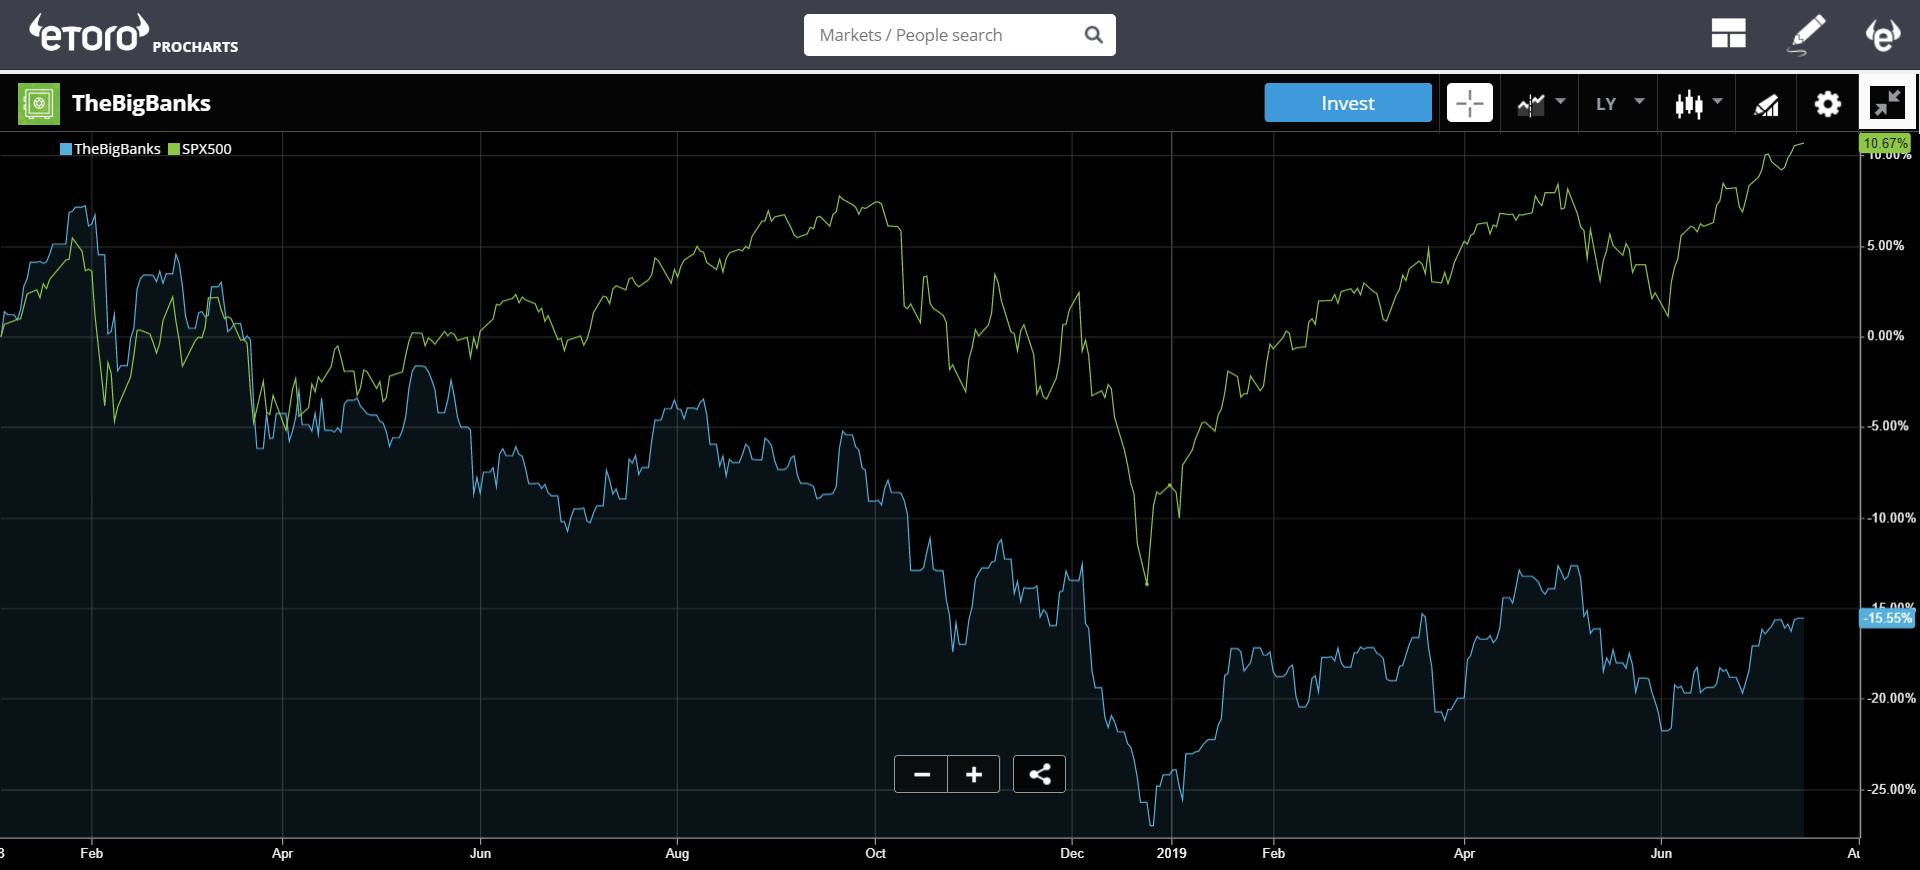Select the pencil drawing tool in header
The image size is (1920, 870).
[1806, 34]
